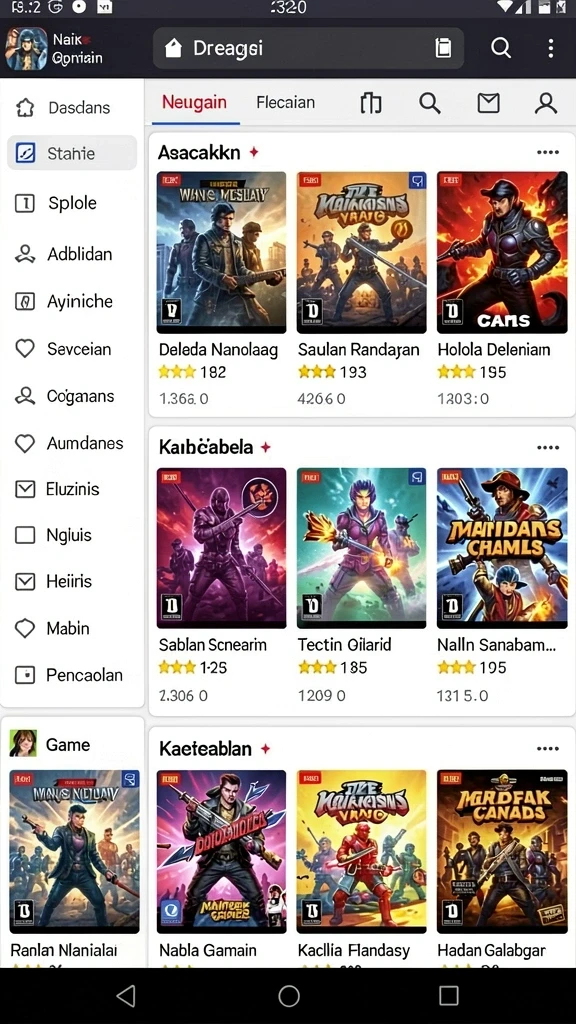This screenshot has width=576, height=1024.
Task: Expand the Asacakkn section three-dot menu
Action: [547, 152]
